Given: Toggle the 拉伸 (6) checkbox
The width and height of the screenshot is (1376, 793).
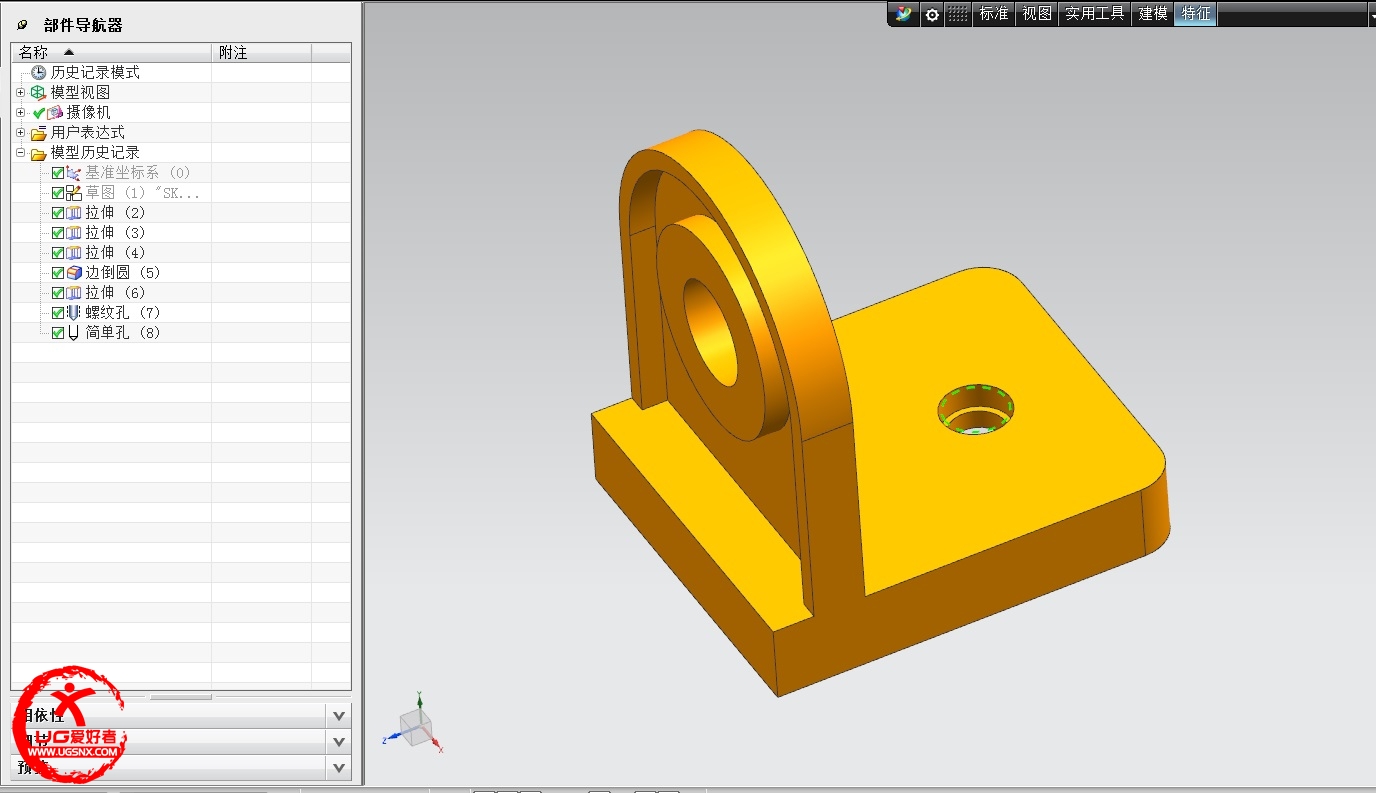Looking at the screenshot, I should [x=58, y=293].
